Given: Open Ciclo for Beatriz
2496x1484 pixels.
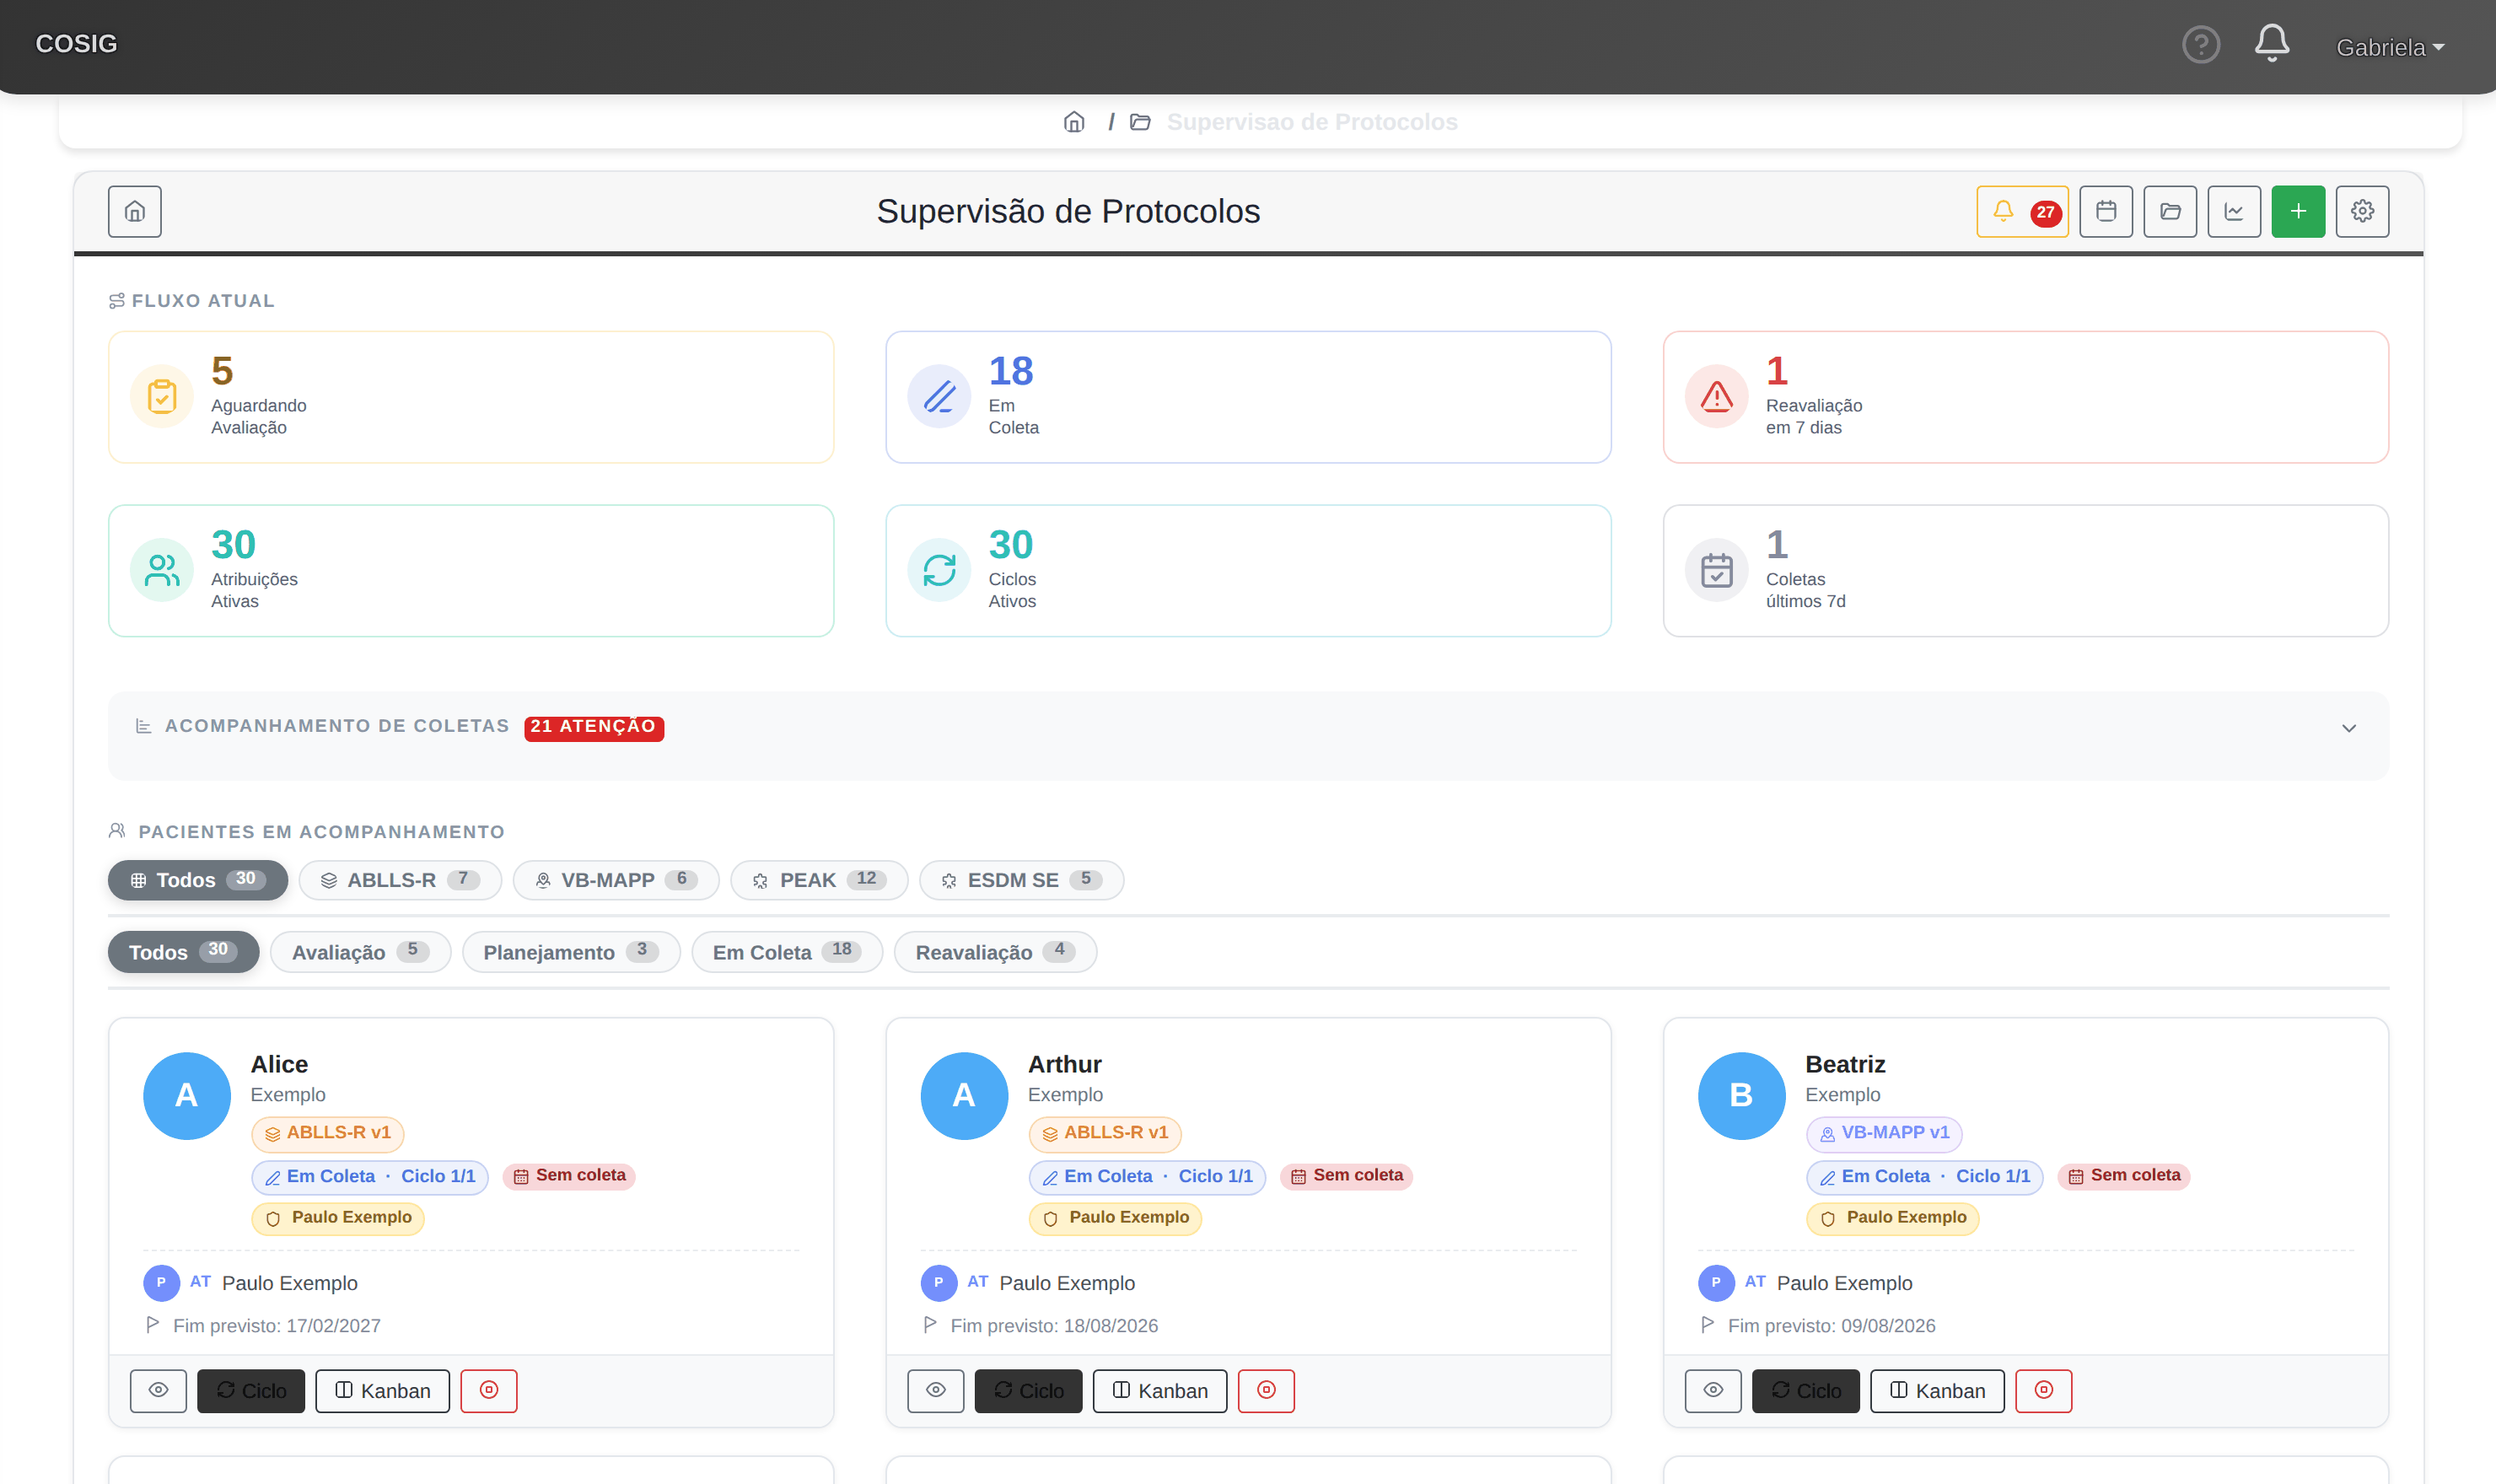Looking at the screenshot, I should coord(1805,1391).
